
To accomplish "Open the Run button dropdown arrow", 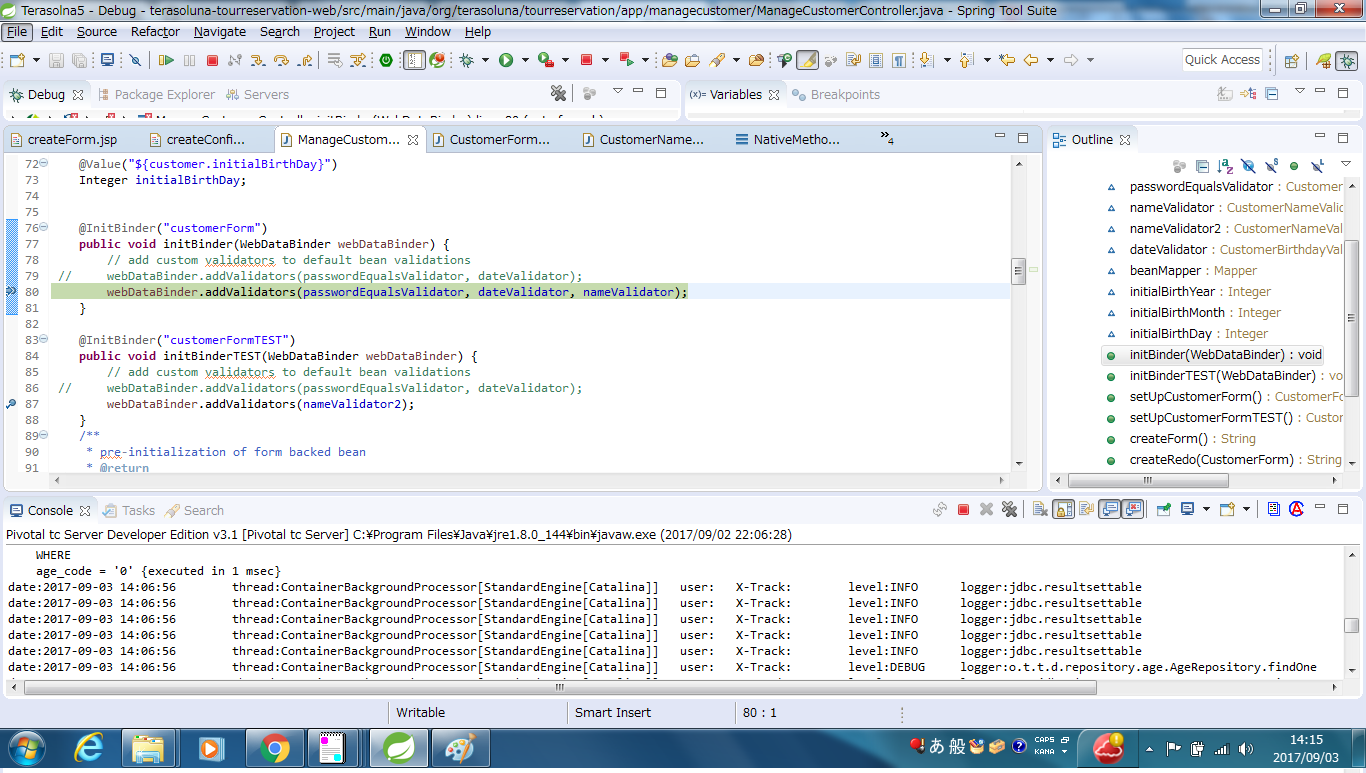I will click(525, 60).
